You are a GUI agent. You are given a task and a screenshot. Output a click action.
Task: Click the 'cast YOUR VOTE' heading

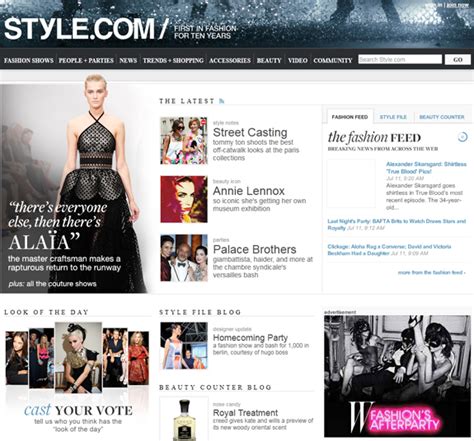tap(78, 410)
